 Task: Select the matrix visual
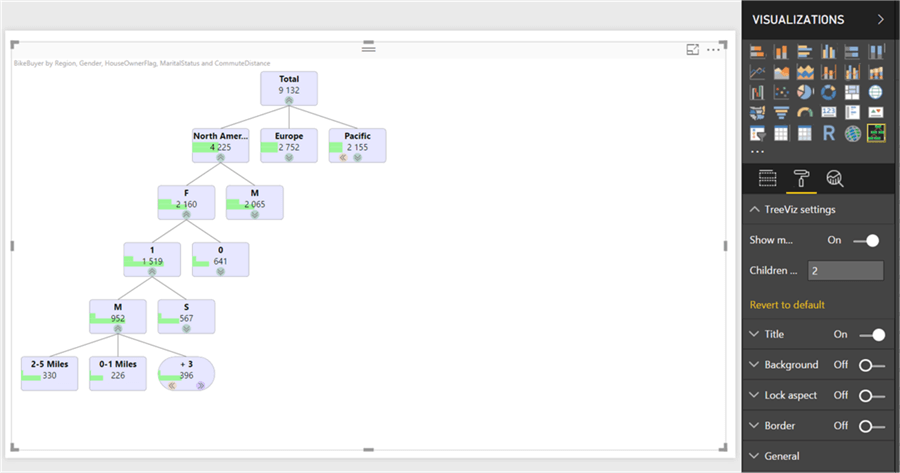coord(805,133)
